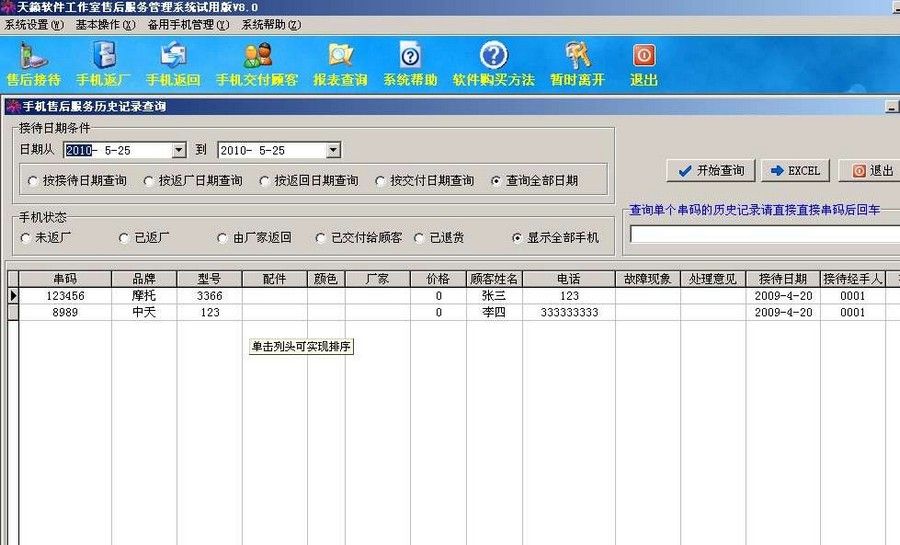The height and width of the screenshot is (545, 900).
Task: Sort by 品牌 column header
Action: [144, 279]
